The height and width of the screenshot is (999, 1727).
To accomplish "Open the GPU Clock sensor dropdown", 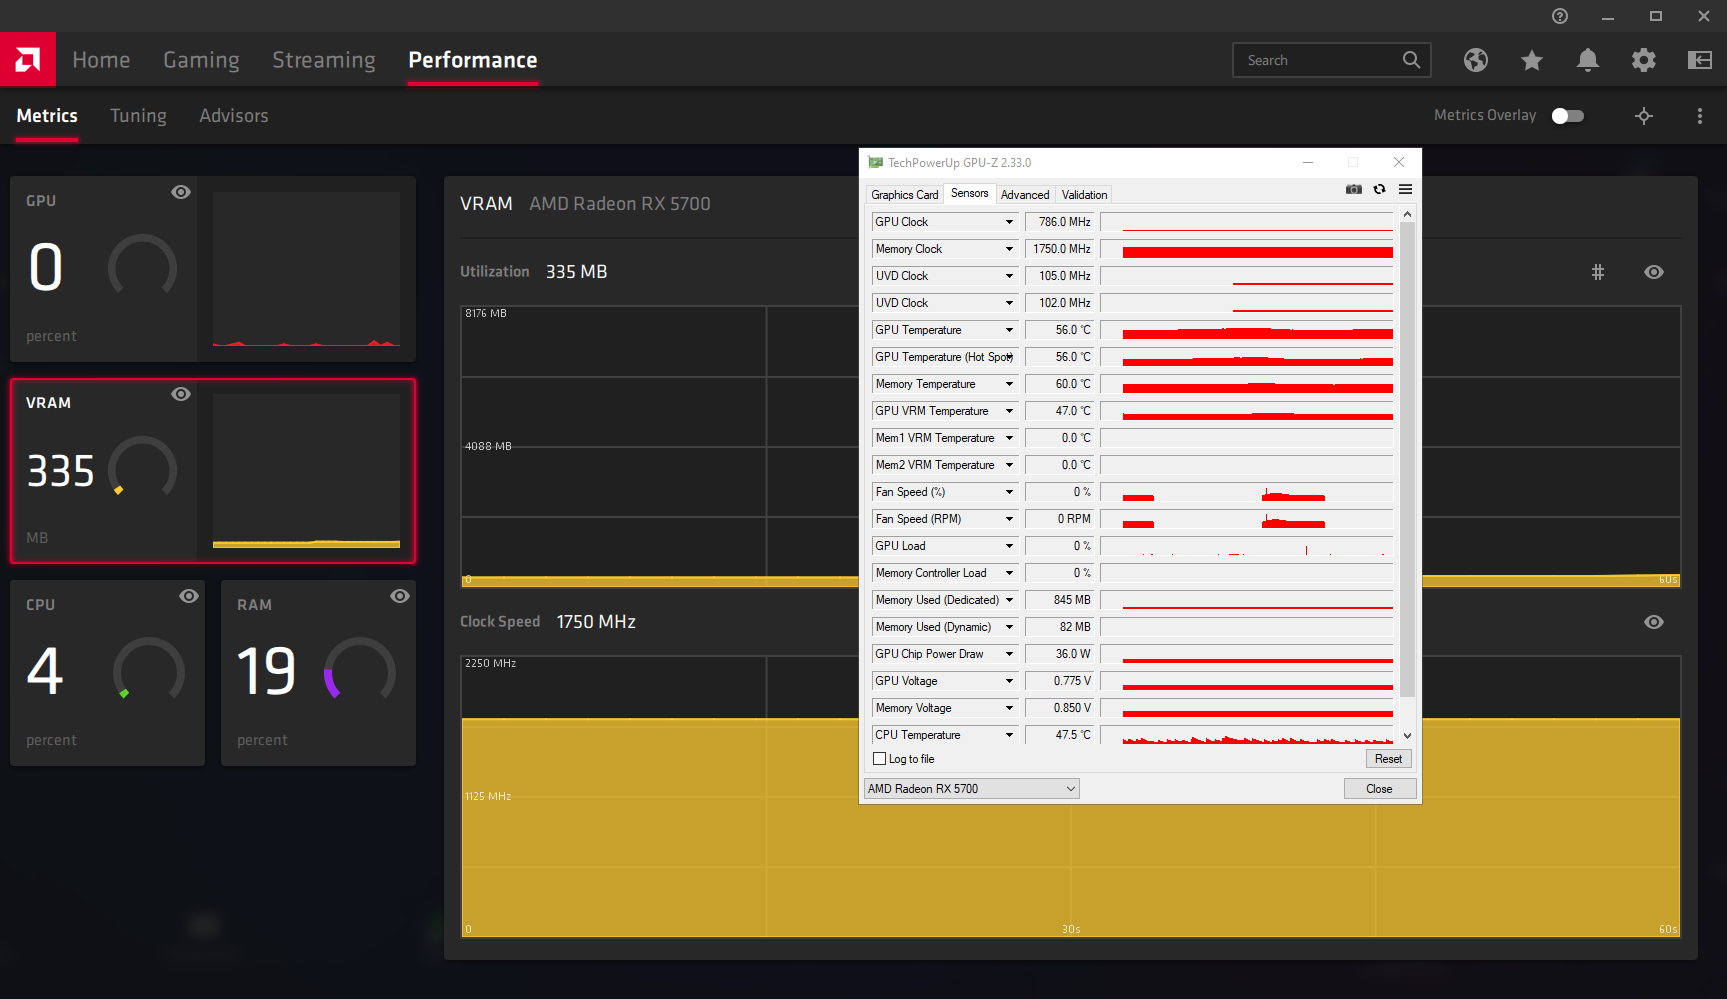I will pyautogui.click(x=1009, y=222).
